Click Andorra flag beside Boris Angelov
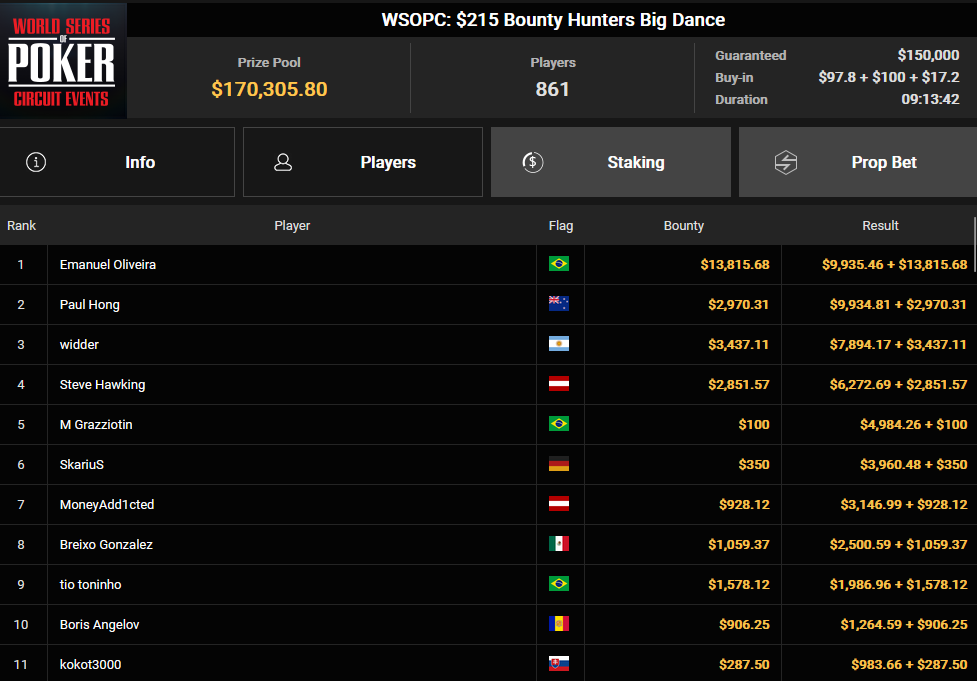977x681 pixels. coord(559,624)
